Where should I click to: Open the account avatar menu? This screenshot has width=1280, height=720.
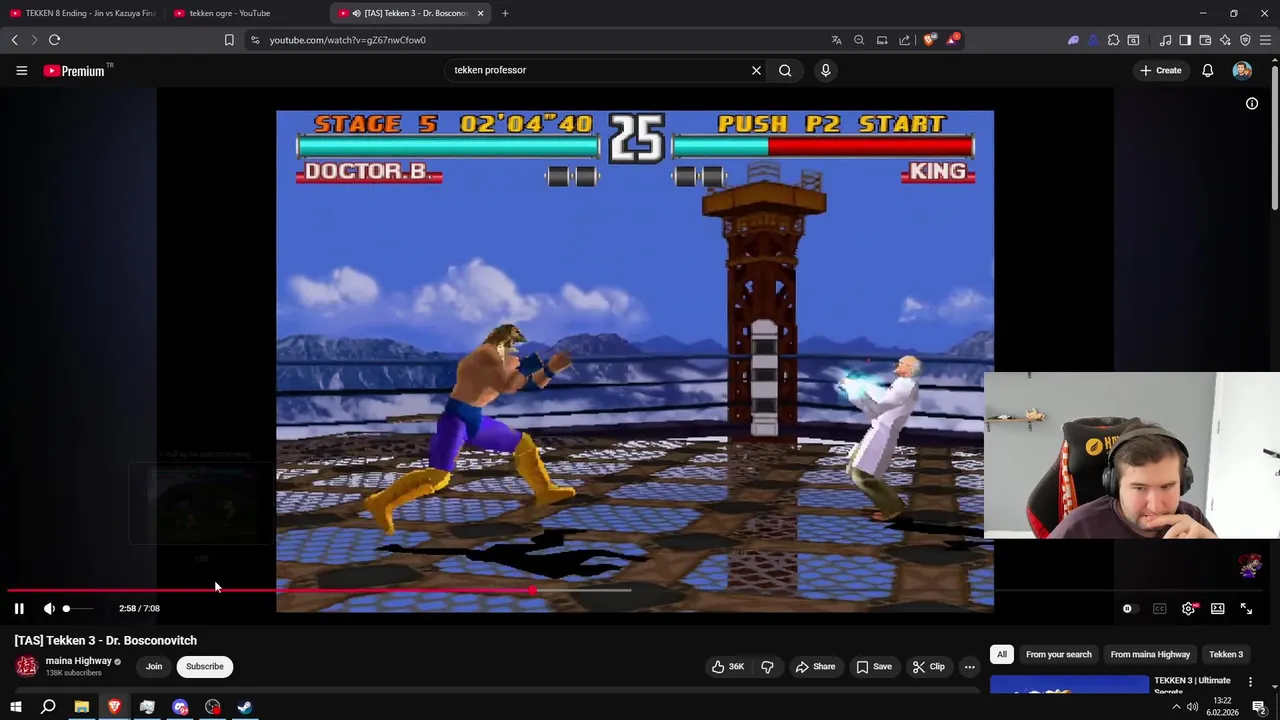pos(1242,70)
